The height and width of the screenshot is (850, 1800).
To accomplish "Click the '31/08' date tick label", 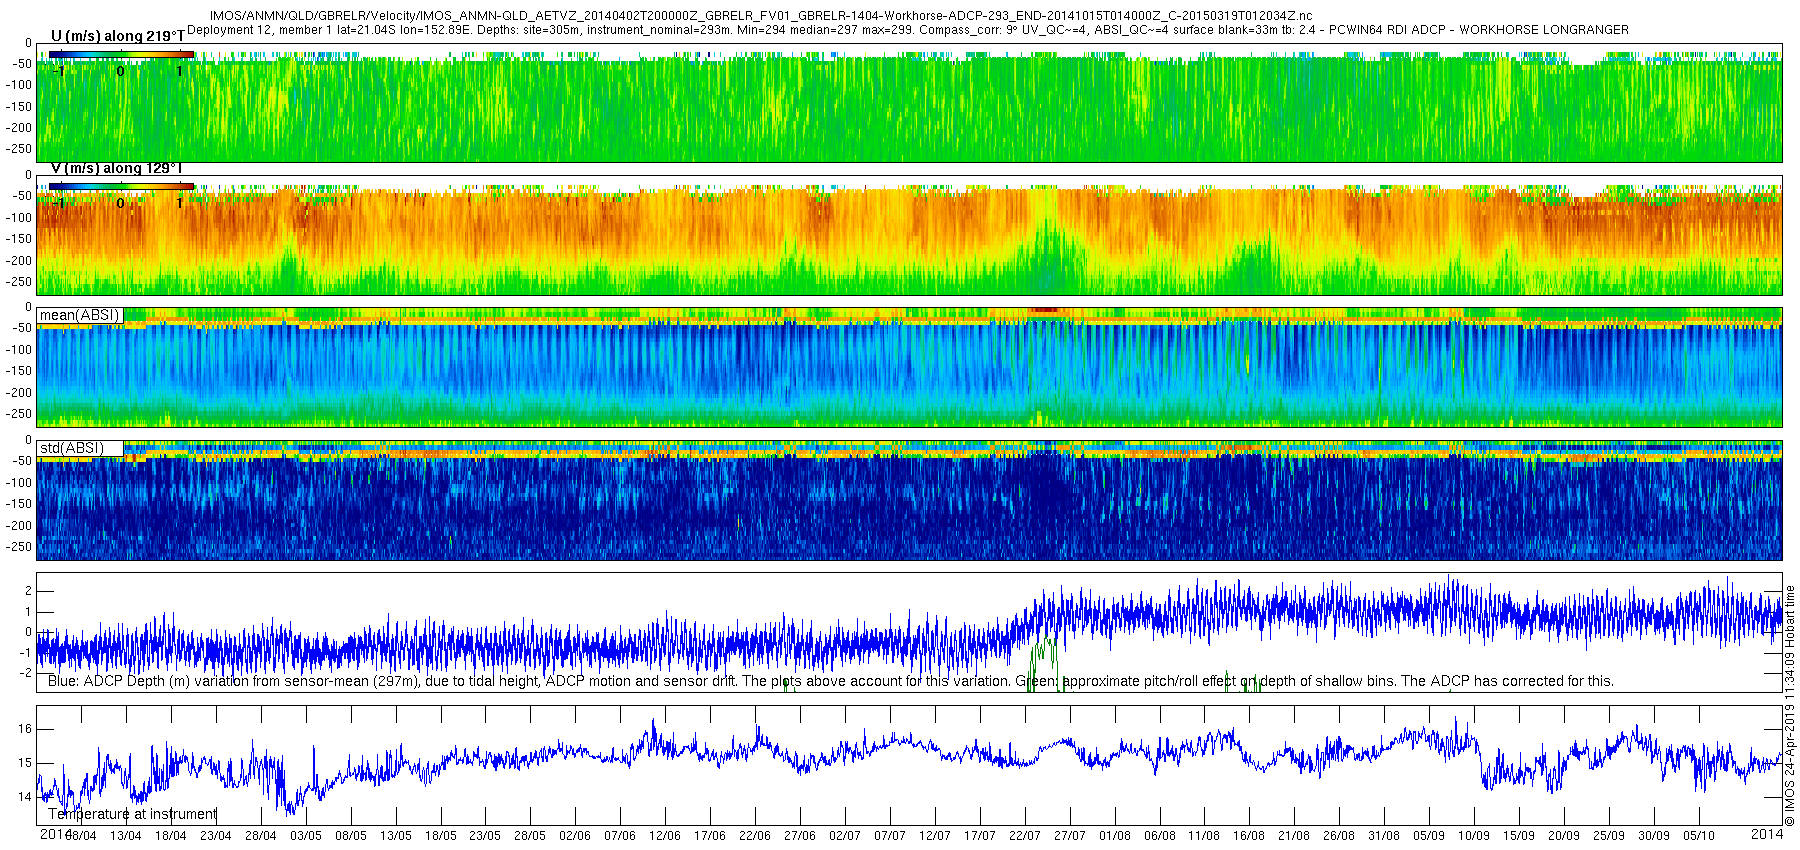I will [x=1383, y=836].
